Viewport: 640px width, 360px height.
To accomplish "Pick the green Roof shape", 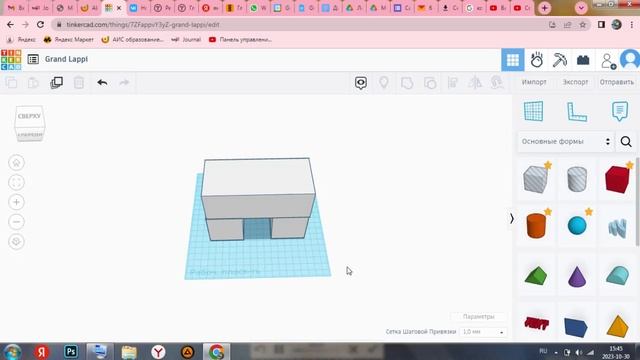I will (536, 276).
